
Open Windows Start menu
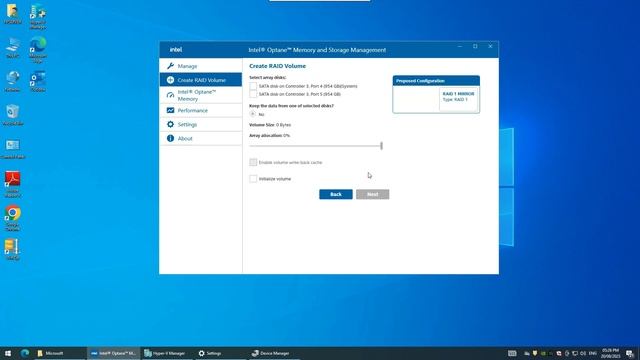[8, 353]
